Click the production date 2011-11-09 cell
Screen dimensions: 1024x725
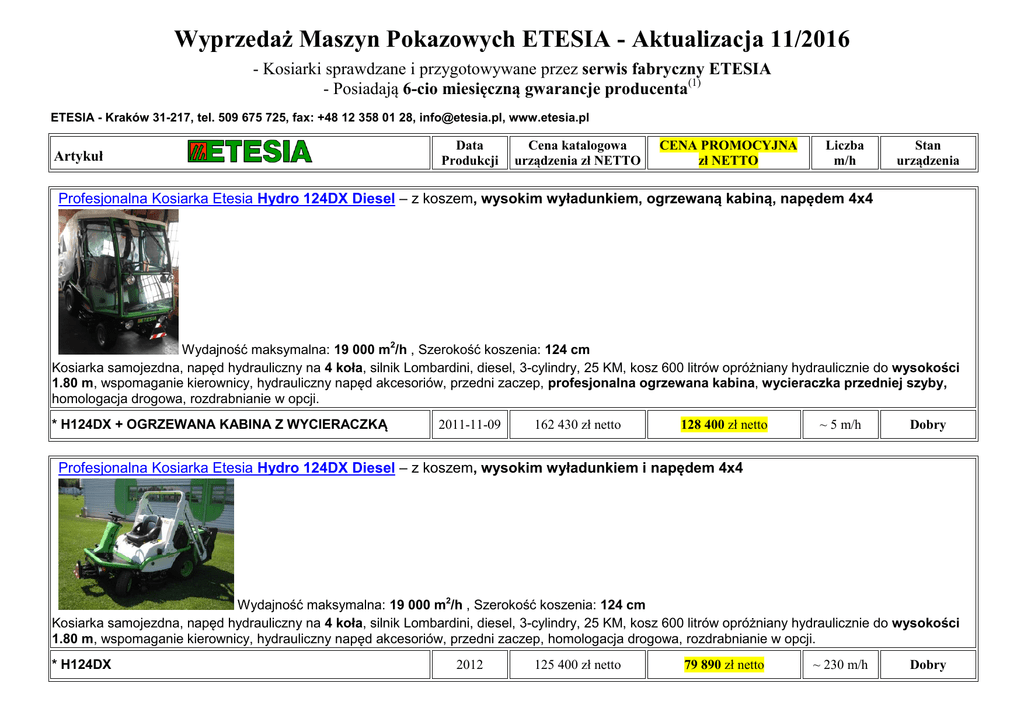(x=469, y=425)
